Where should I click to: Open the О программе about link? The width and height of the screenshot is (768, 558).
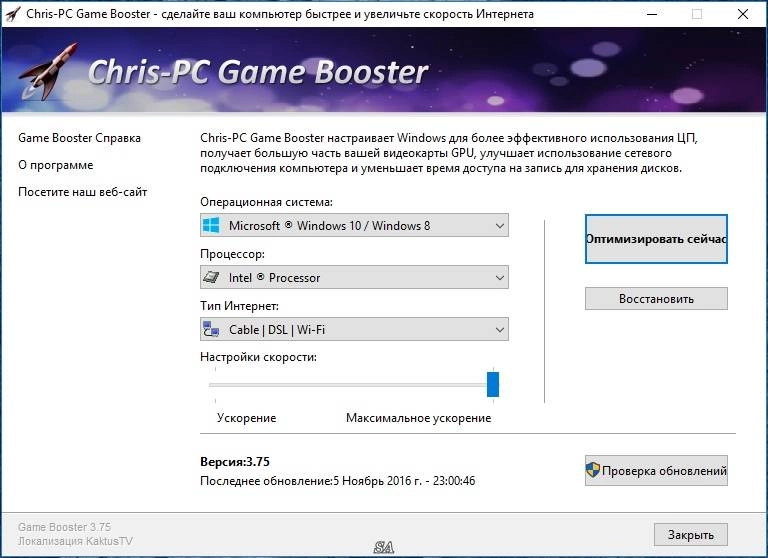pos(56,165)
